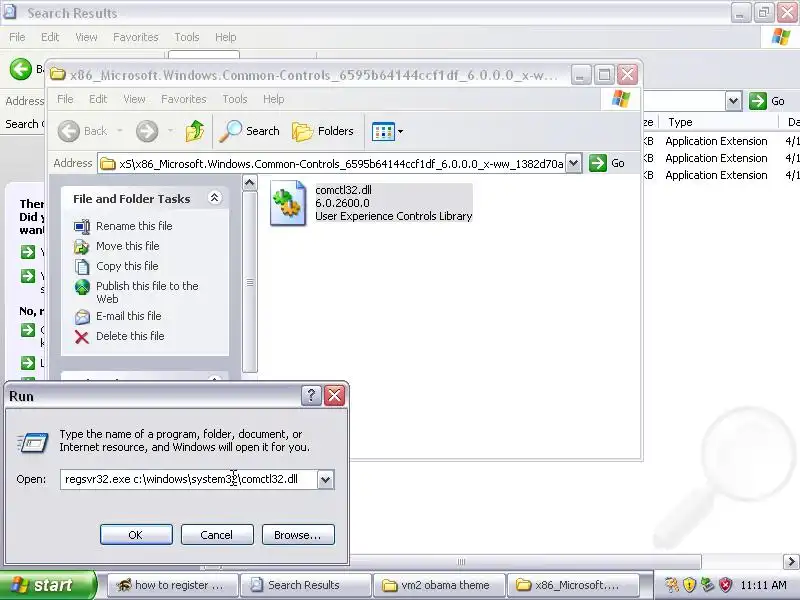The width and height of the screenshot is (800, 600).
Task: Click the Type column header in Search Results
Action: tap(717, 122)
